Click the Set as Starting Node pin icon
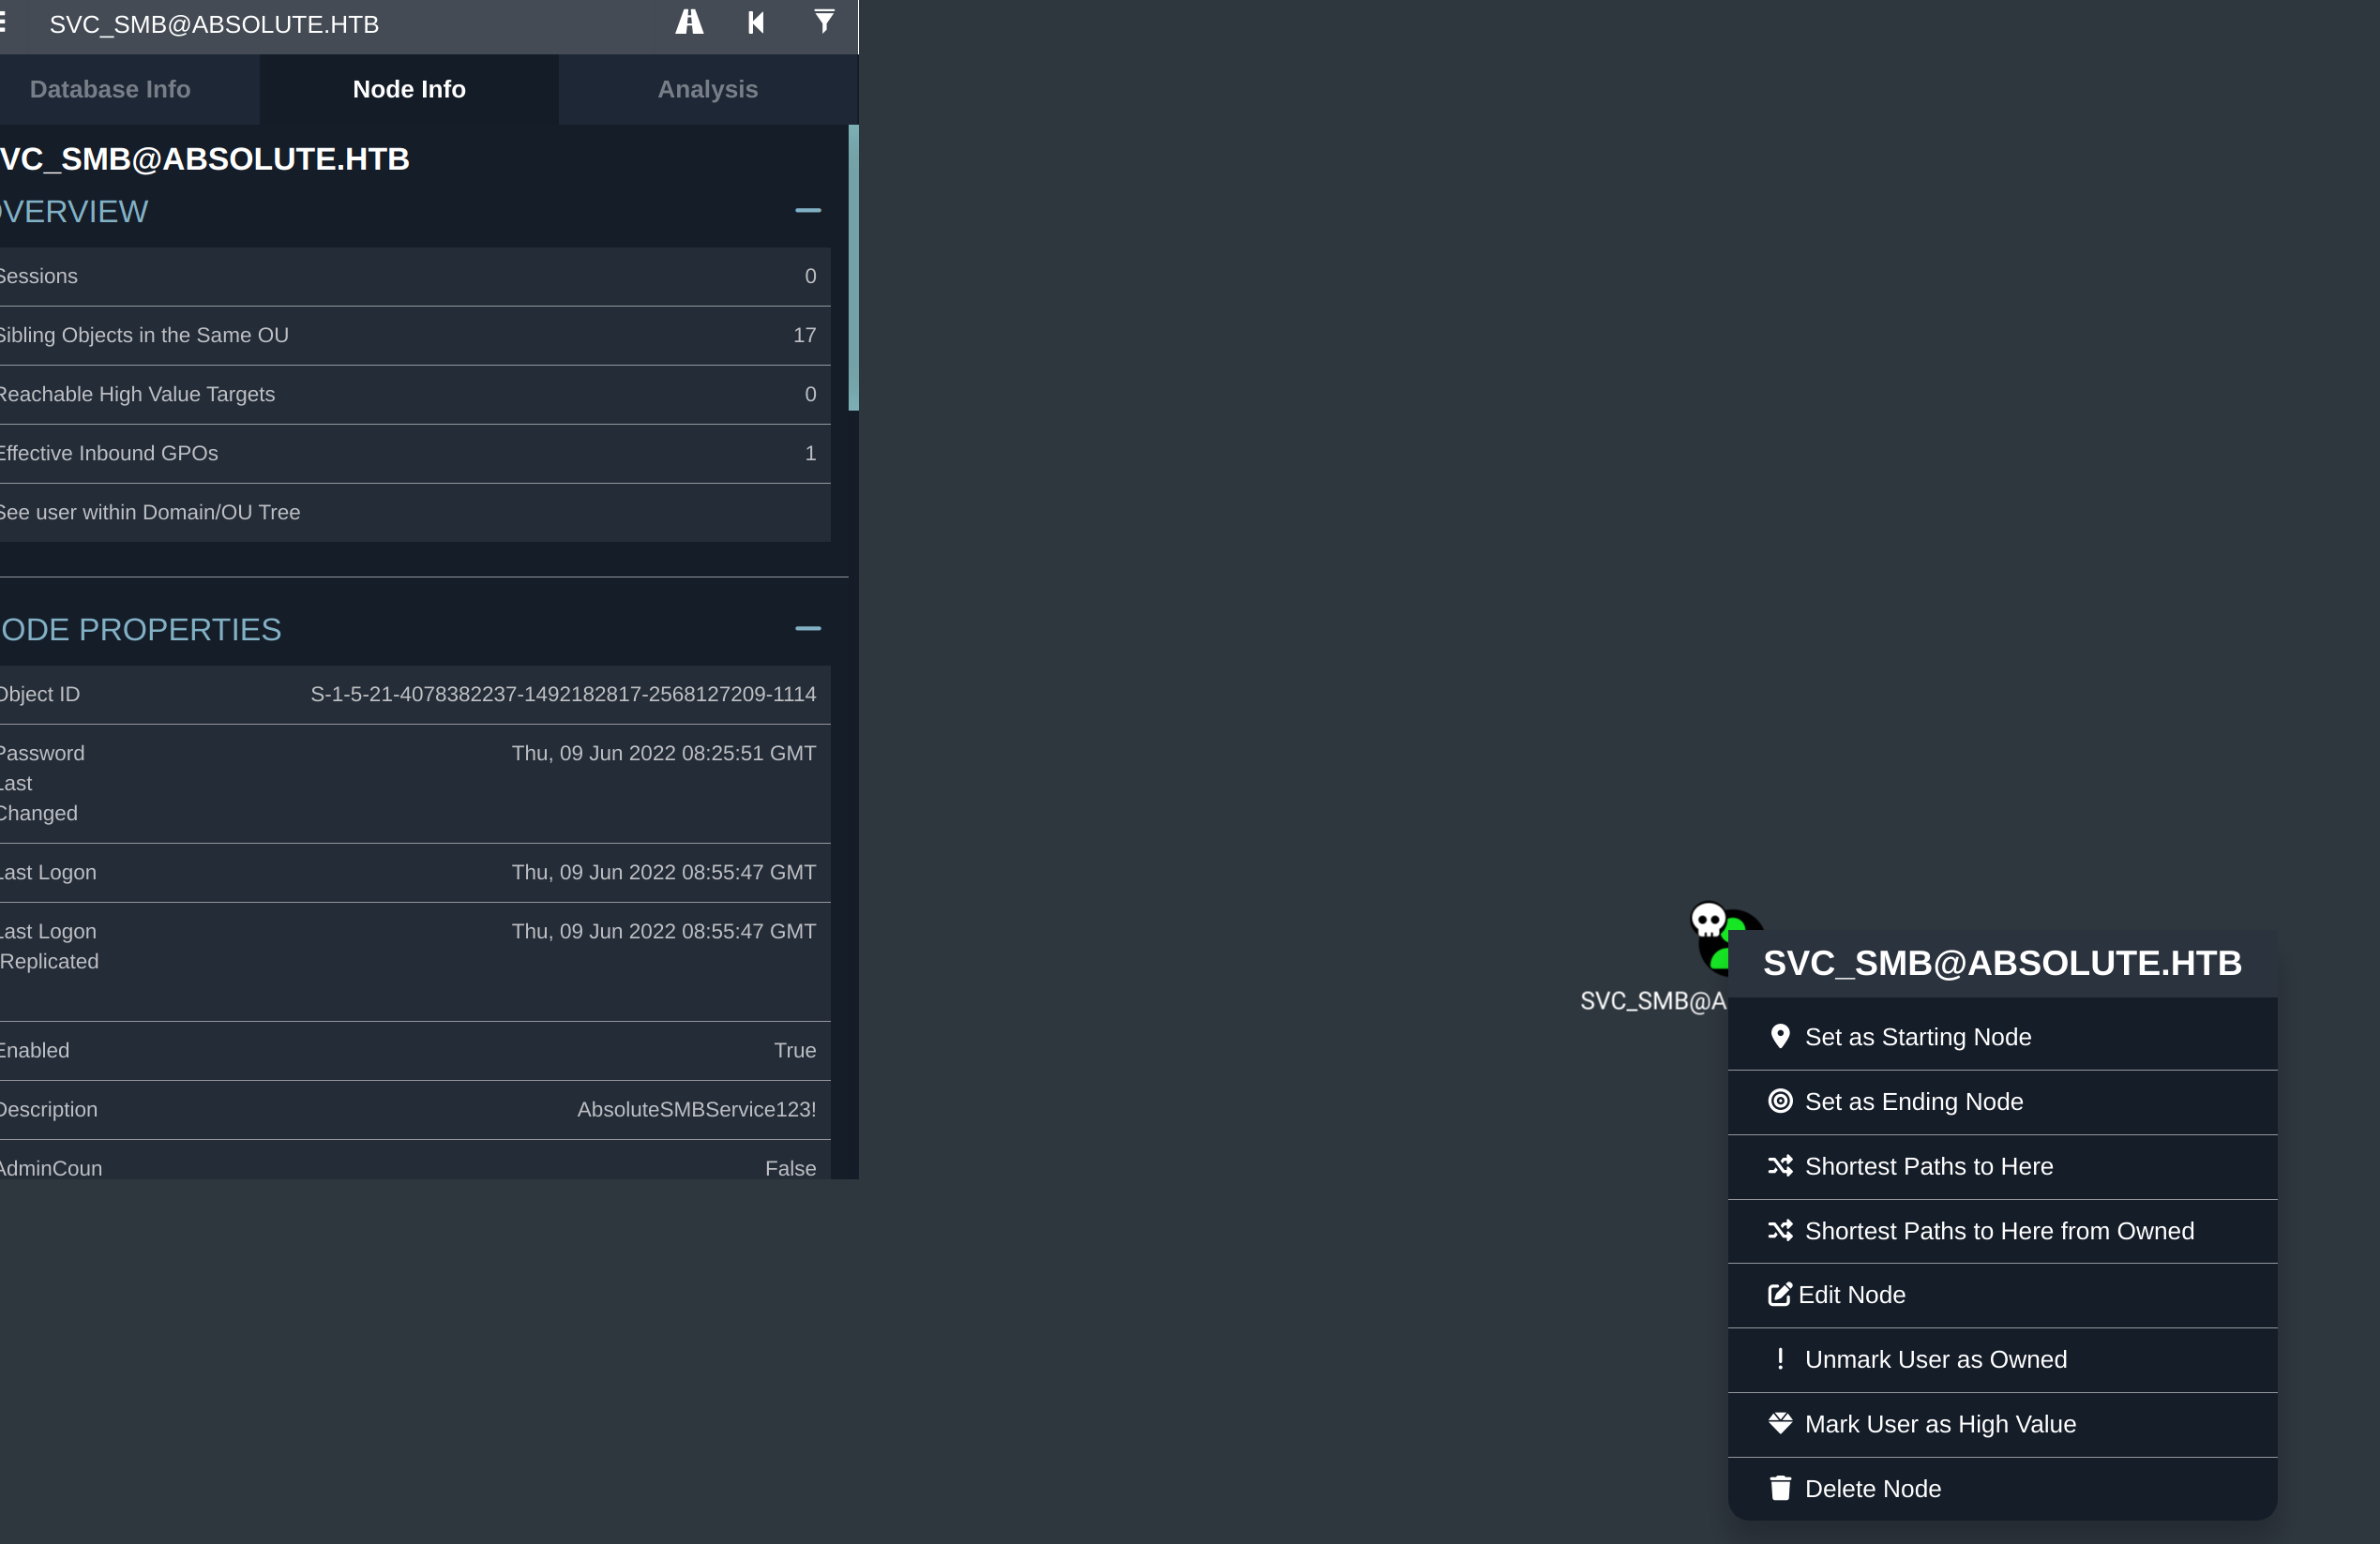Screen dimensions: 2380x1544 pyautogui.click(x=1780, y=1037)
